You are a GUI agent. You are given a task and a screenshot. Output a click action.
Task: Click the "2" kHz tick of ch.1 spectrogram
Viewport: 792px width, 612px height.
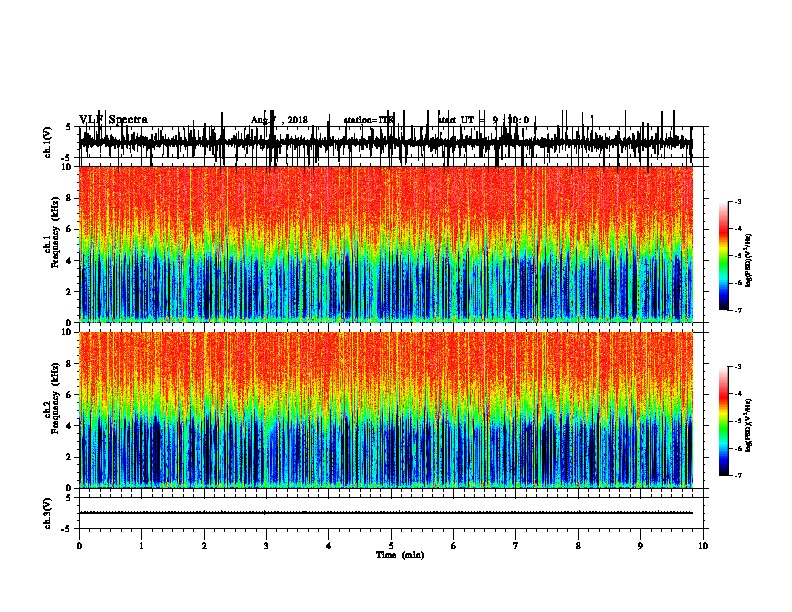(x=69, y=291)
